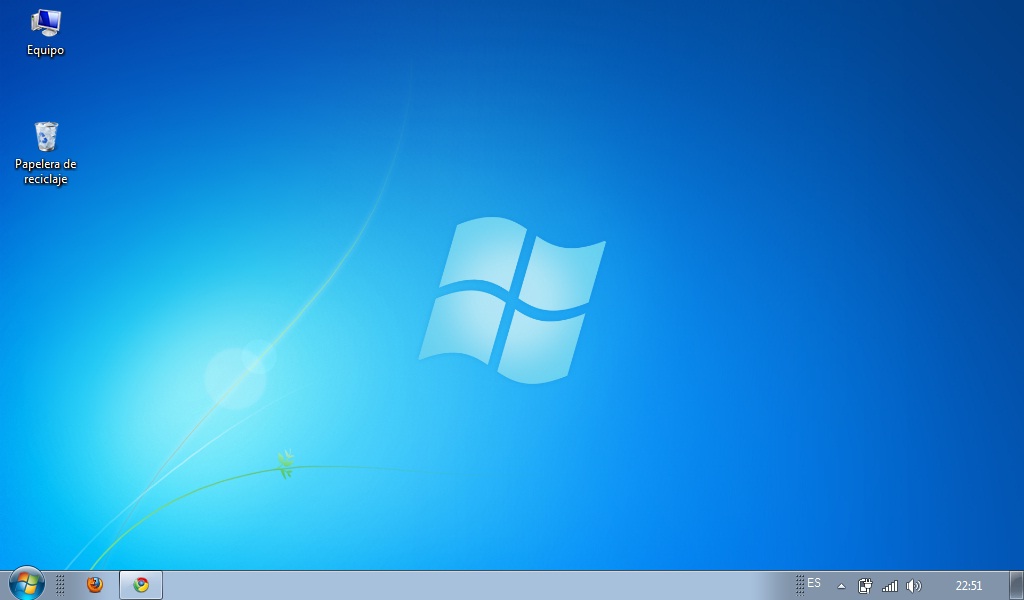The width and height of the screenshot is (1024, 600).
Task: Open the ES language input menu
Action: tap(813, 585)
